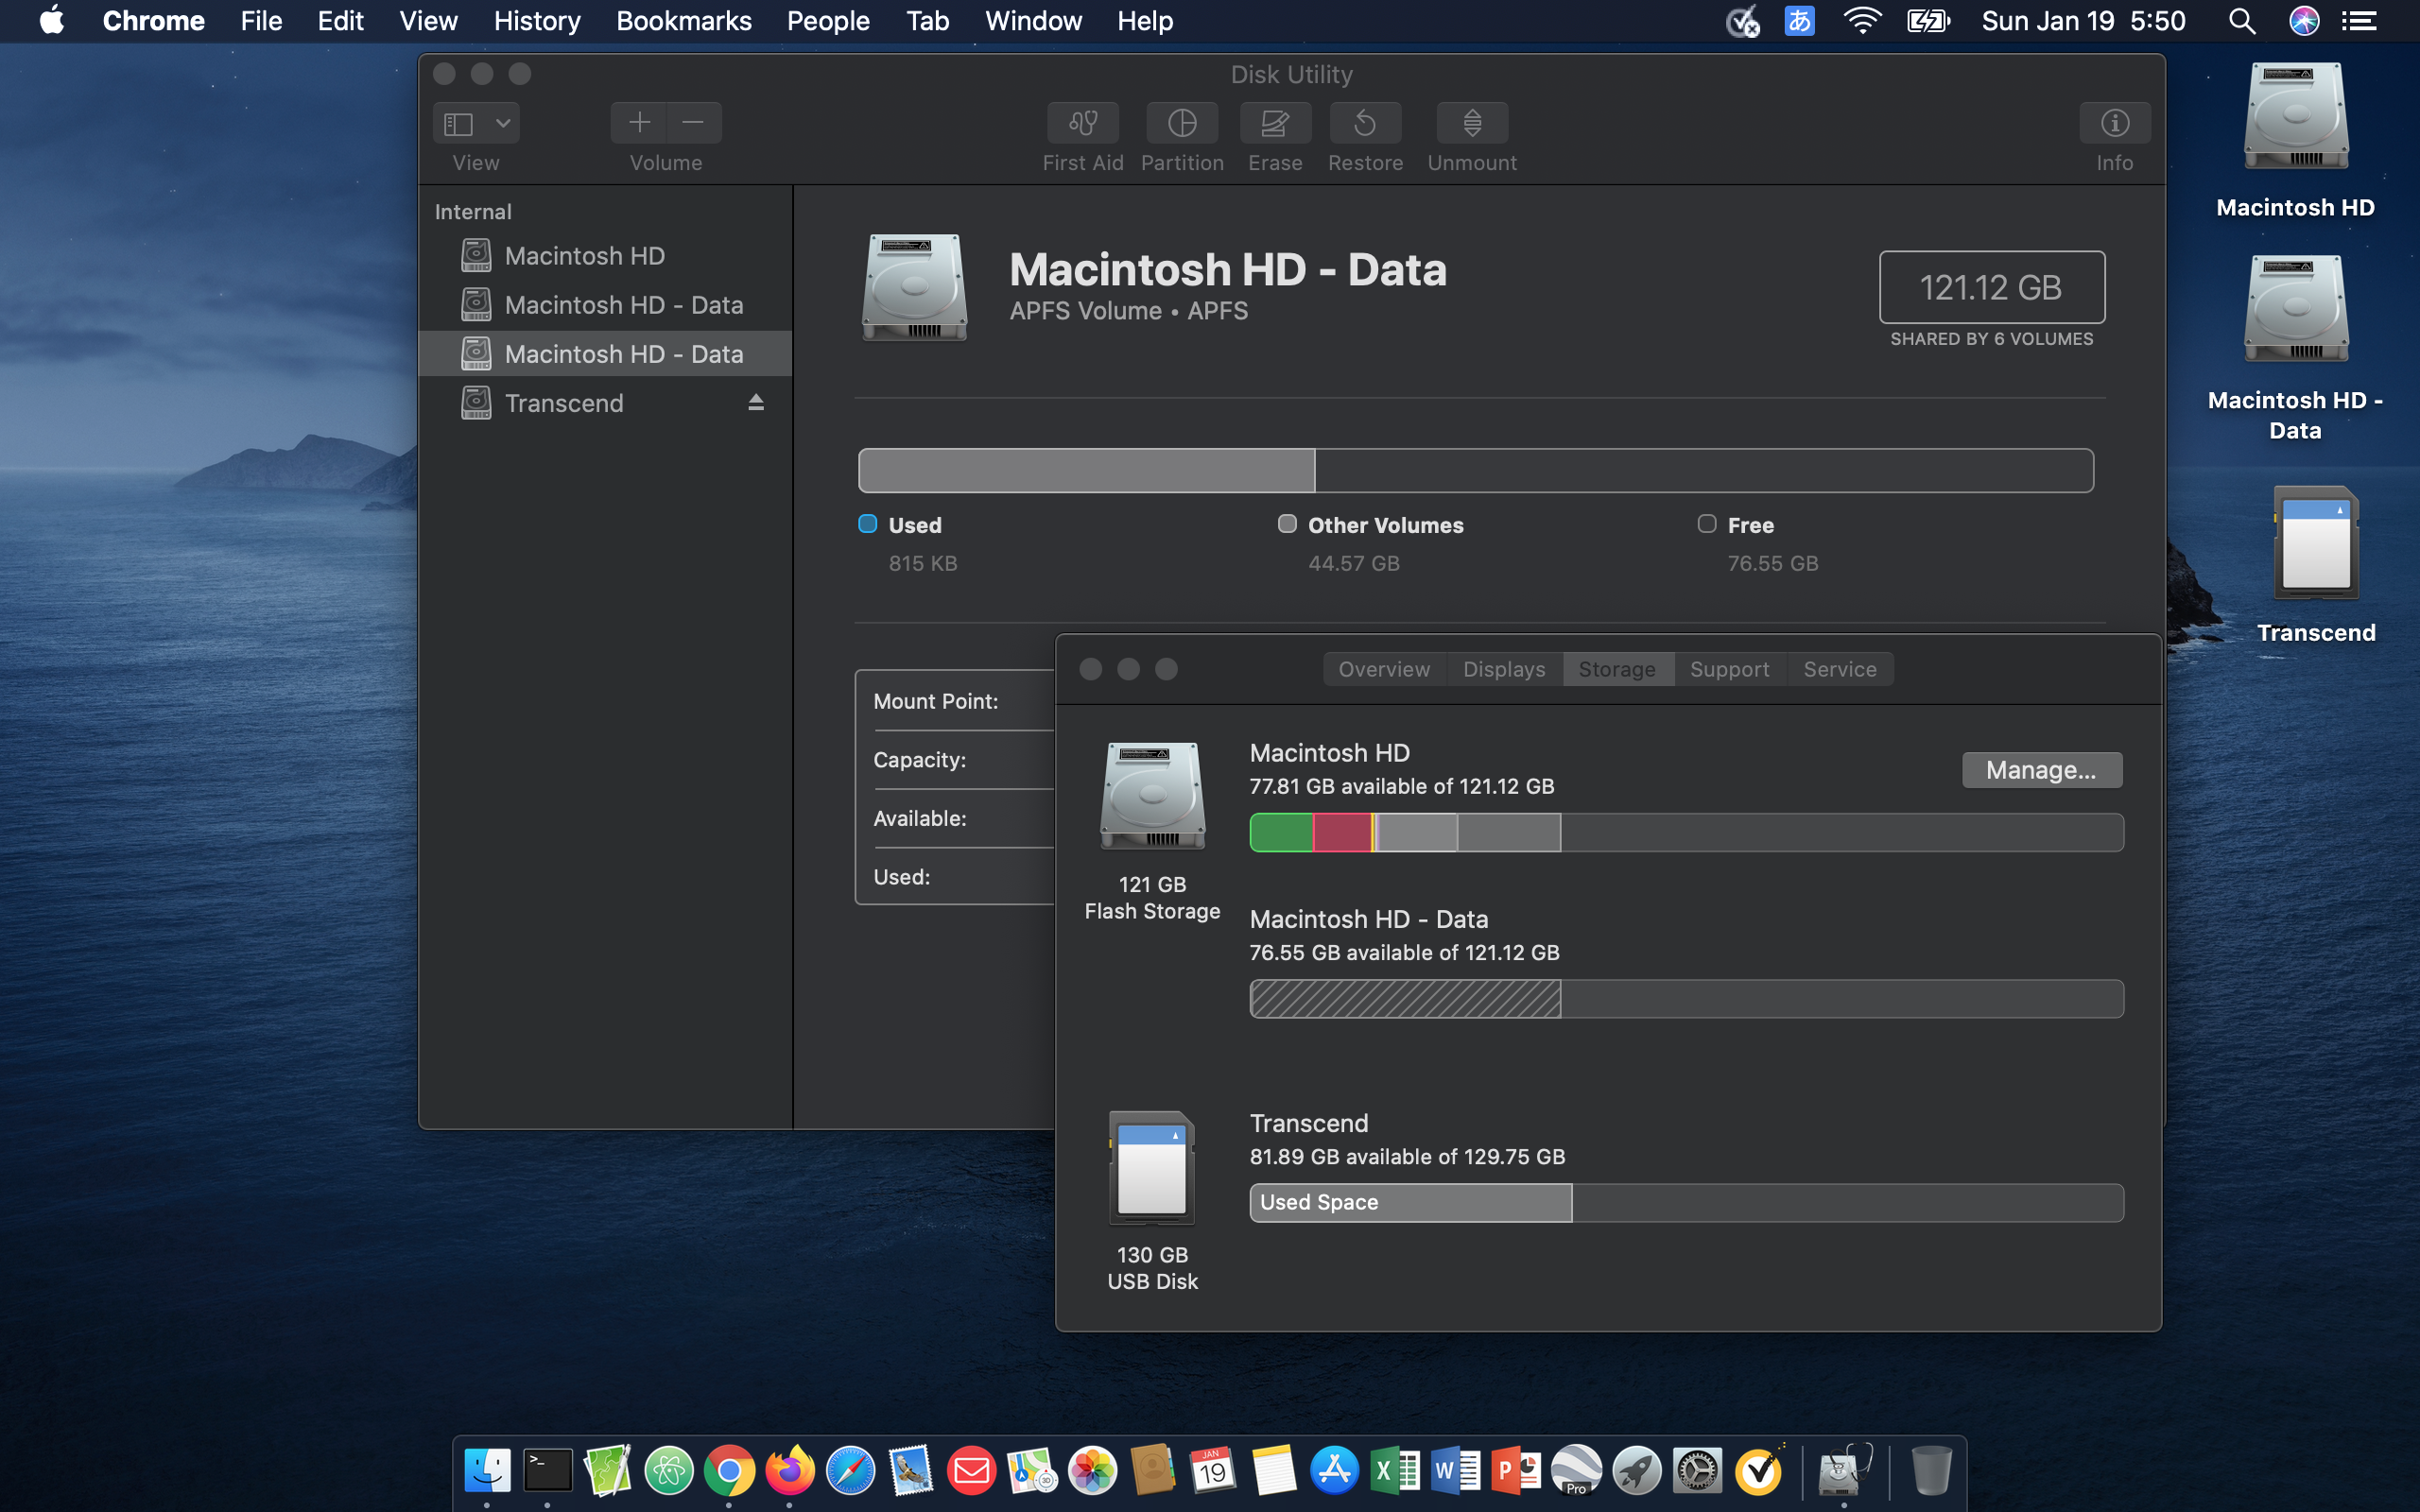Open Photos from the Dock
The width and height of the screenshot is (2420, 1512).
click(x=1092, y=1470)
